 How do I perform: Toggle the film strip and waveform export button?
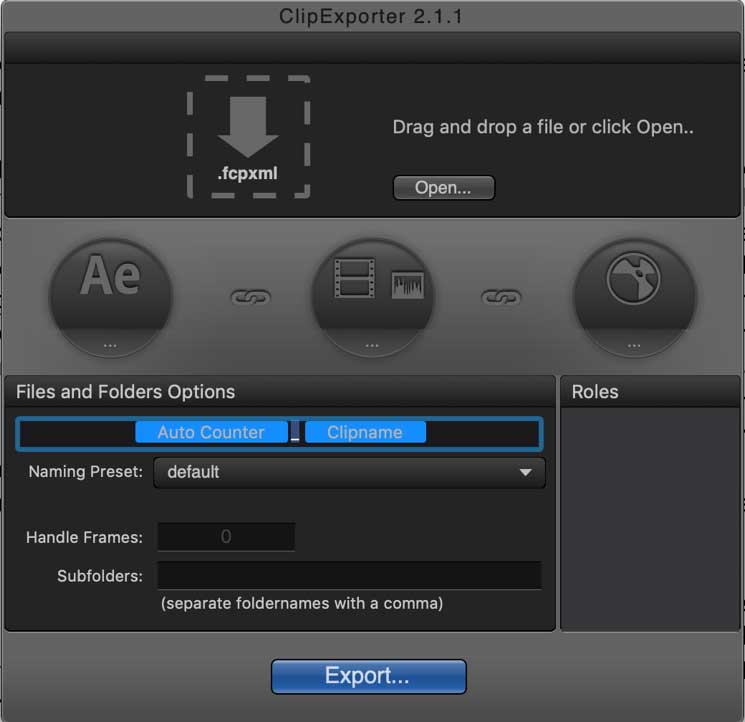click(x=372, y=297)
